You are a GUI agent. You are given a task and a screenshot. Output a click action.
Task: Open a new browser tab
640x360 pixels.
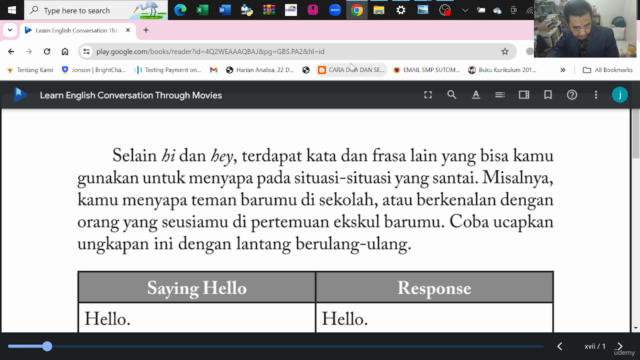pos(146,30)
